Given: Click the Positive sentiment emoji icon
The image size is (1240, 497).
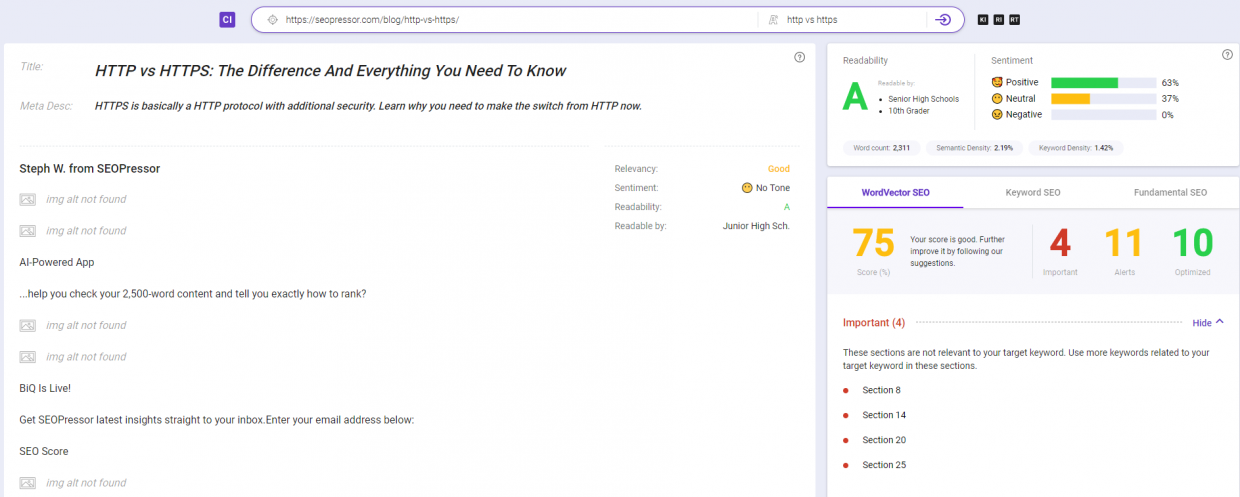Looking at the screenshot, I should tap(996, 82).
